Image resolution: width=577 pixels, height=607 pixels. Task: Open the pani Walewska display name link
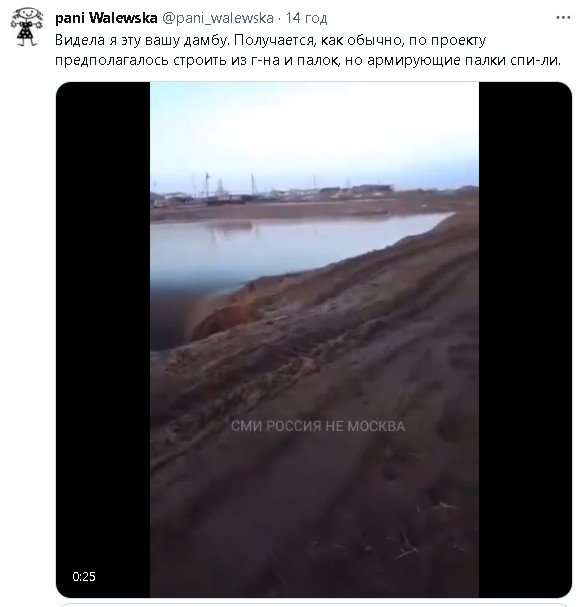106,18
